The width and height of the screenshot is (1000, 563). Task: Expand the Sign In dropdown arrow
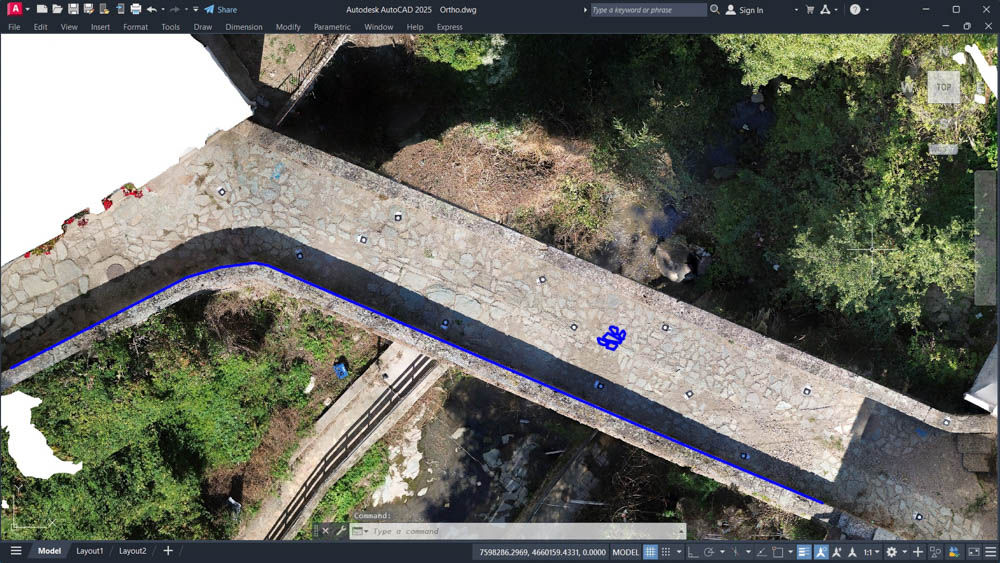pyautogui.click(x=796, y=10)
